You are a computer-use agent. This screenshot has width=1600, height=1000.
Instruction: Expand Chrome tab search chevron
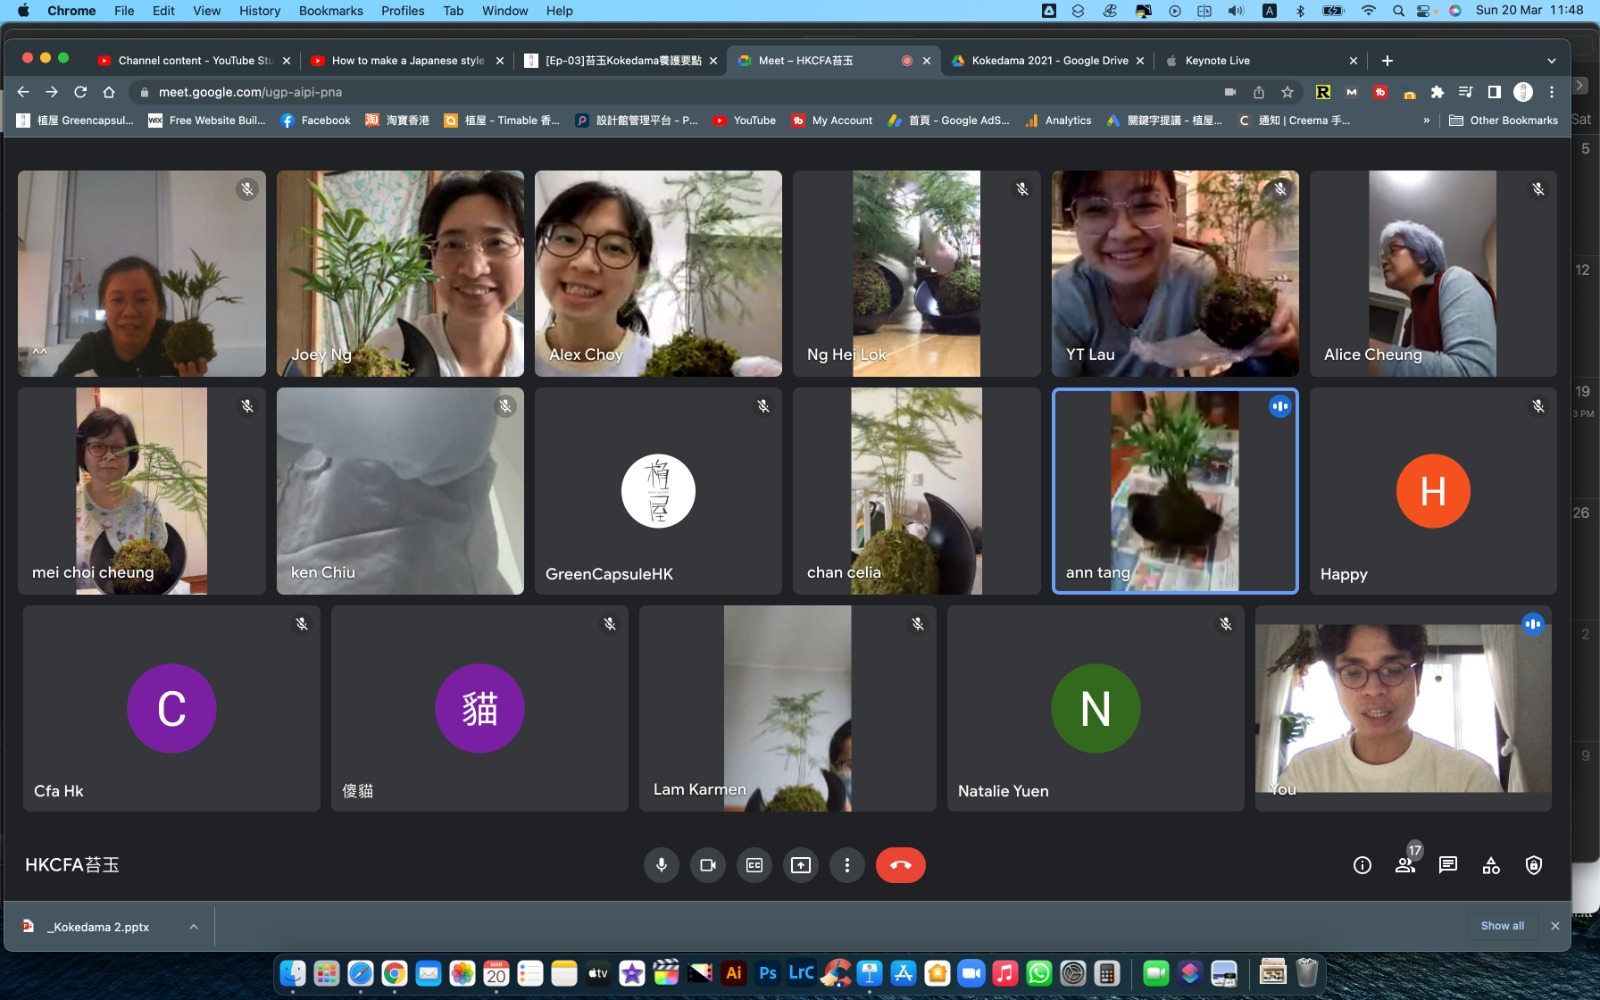pos(1551,60)
